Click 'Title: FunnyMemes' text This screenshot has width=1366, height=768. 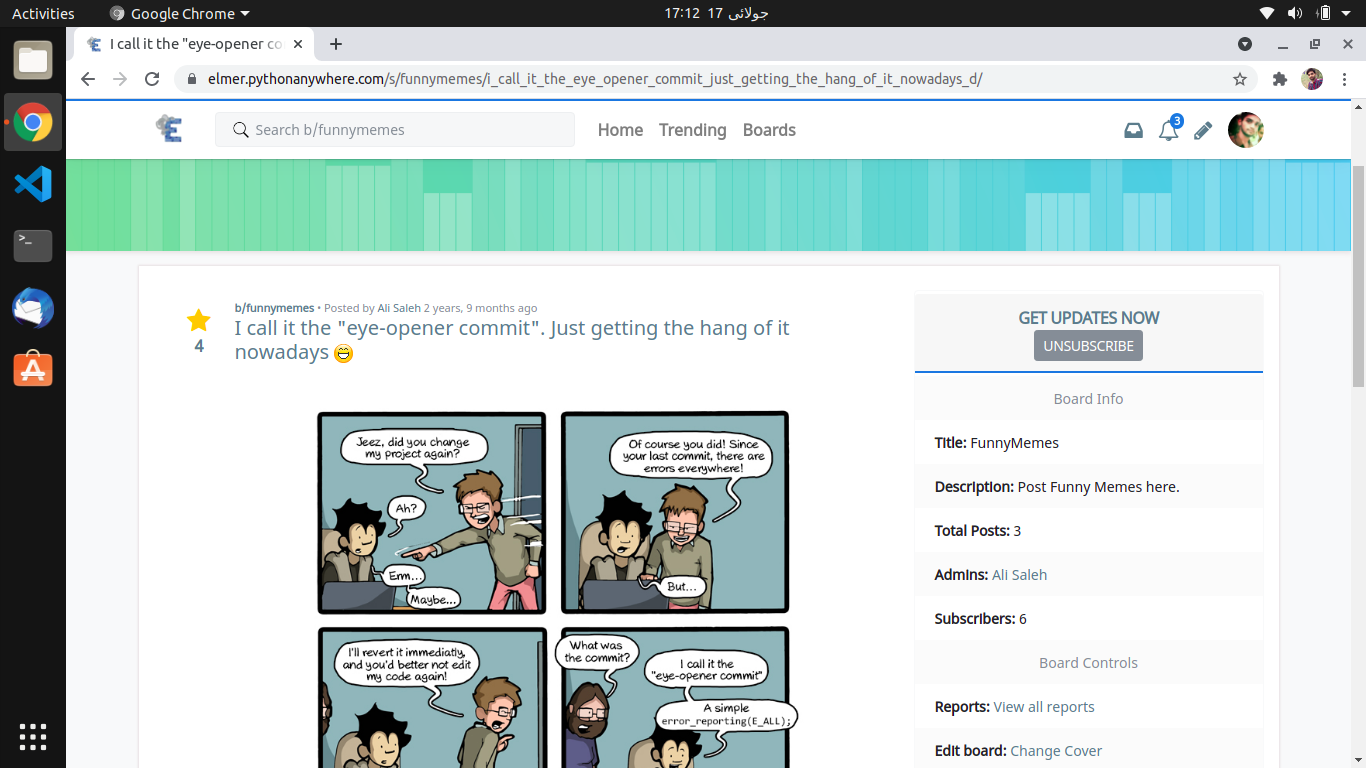(x=997, y=443)
